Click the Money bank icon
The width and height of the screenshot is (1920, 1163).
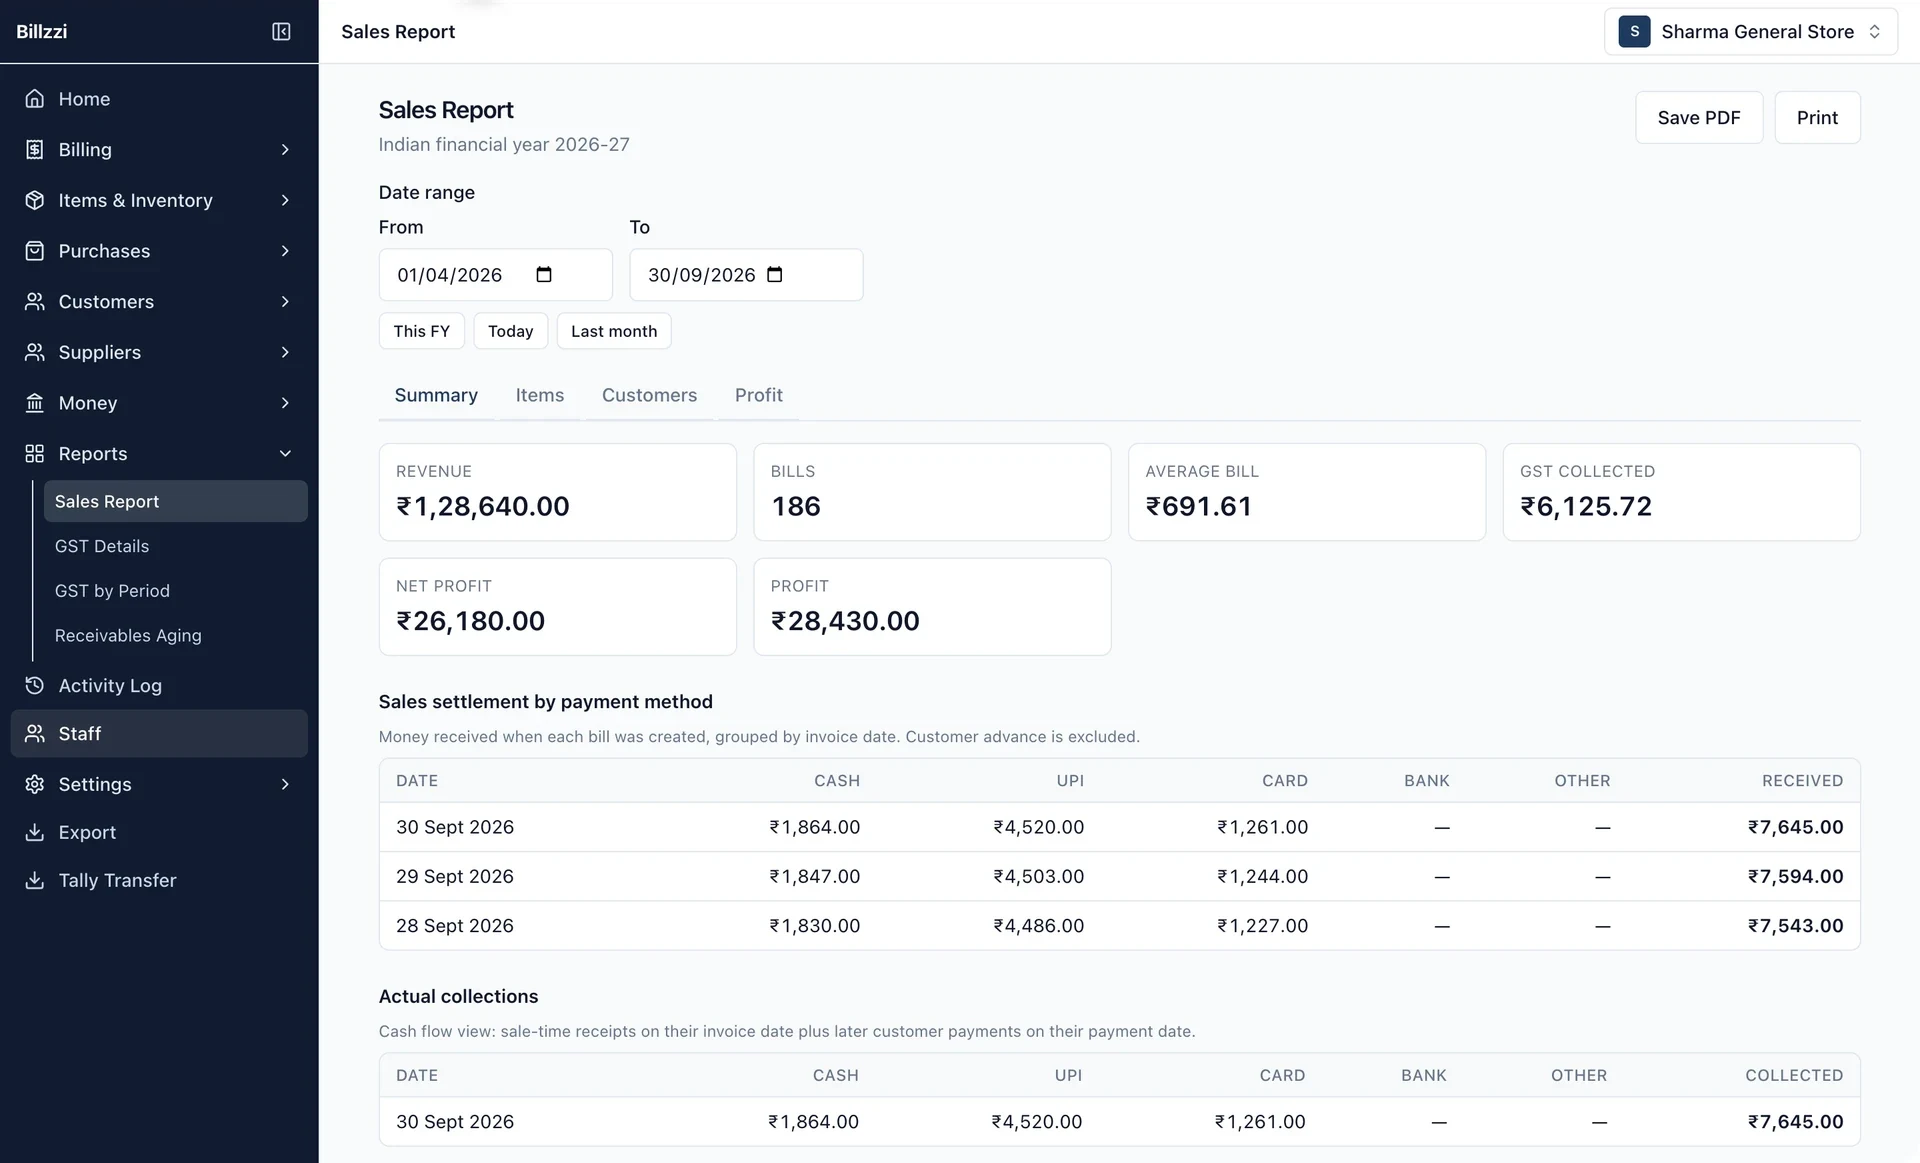pos(35,403)
